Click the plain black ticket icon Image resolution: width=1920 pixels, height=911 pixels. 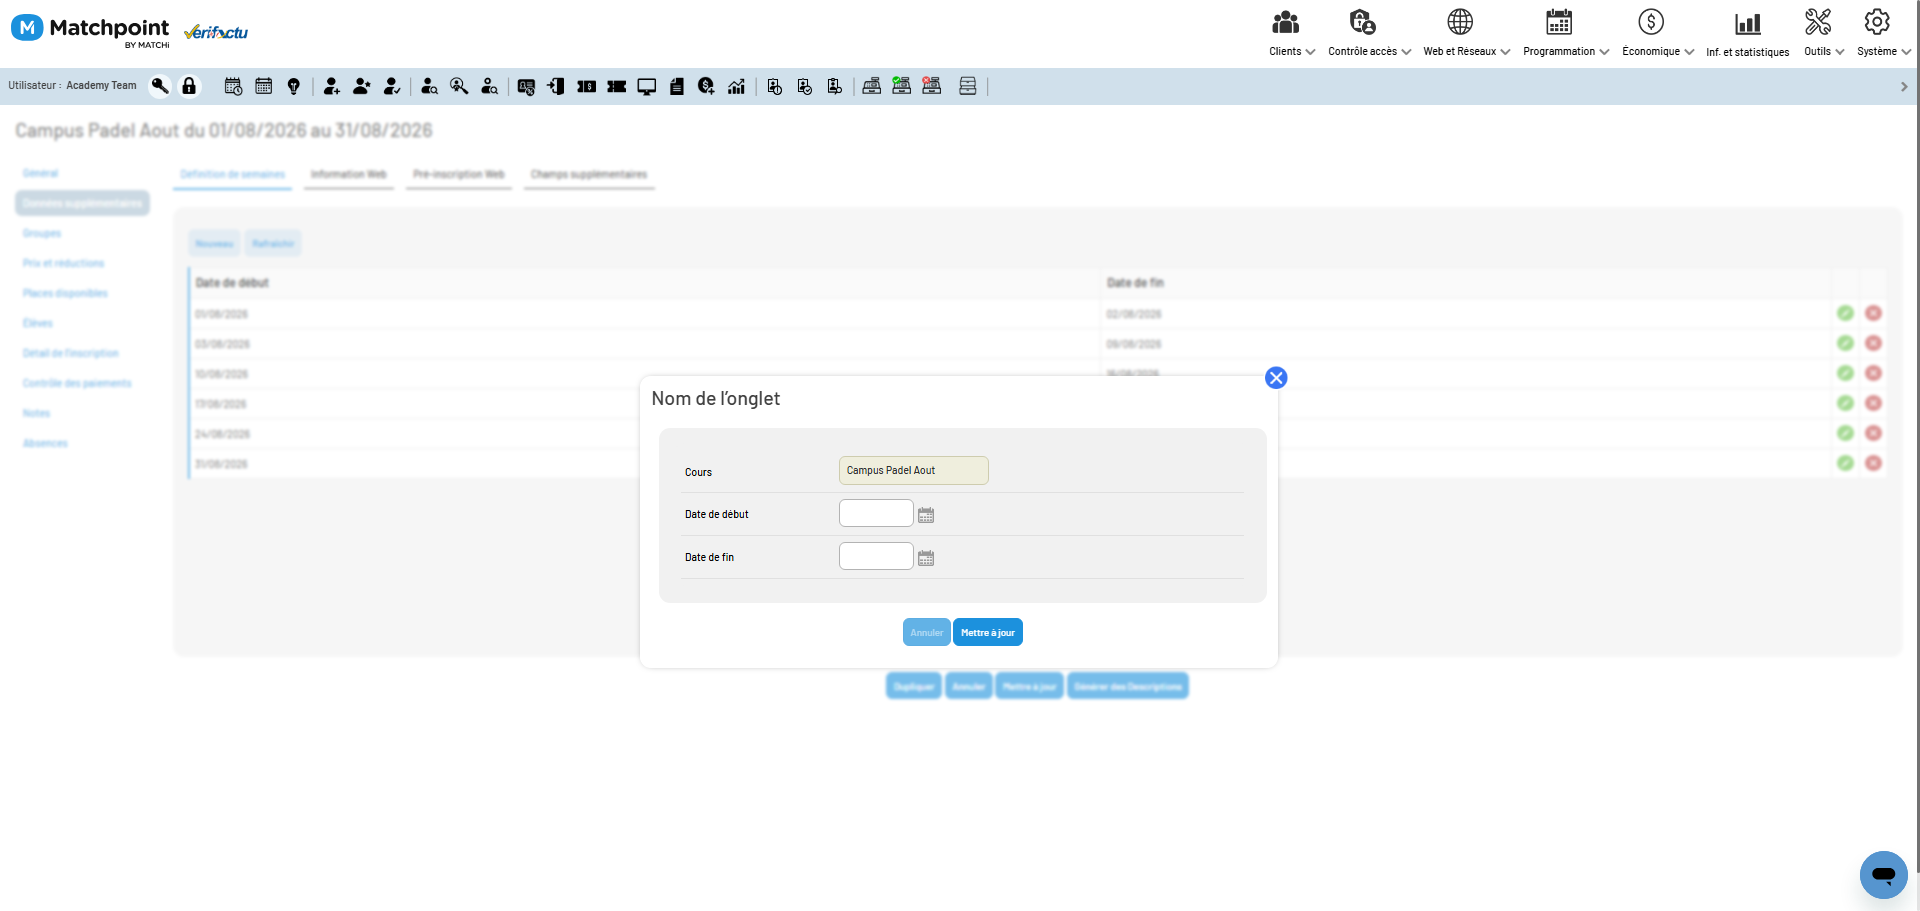click(617, 87)
